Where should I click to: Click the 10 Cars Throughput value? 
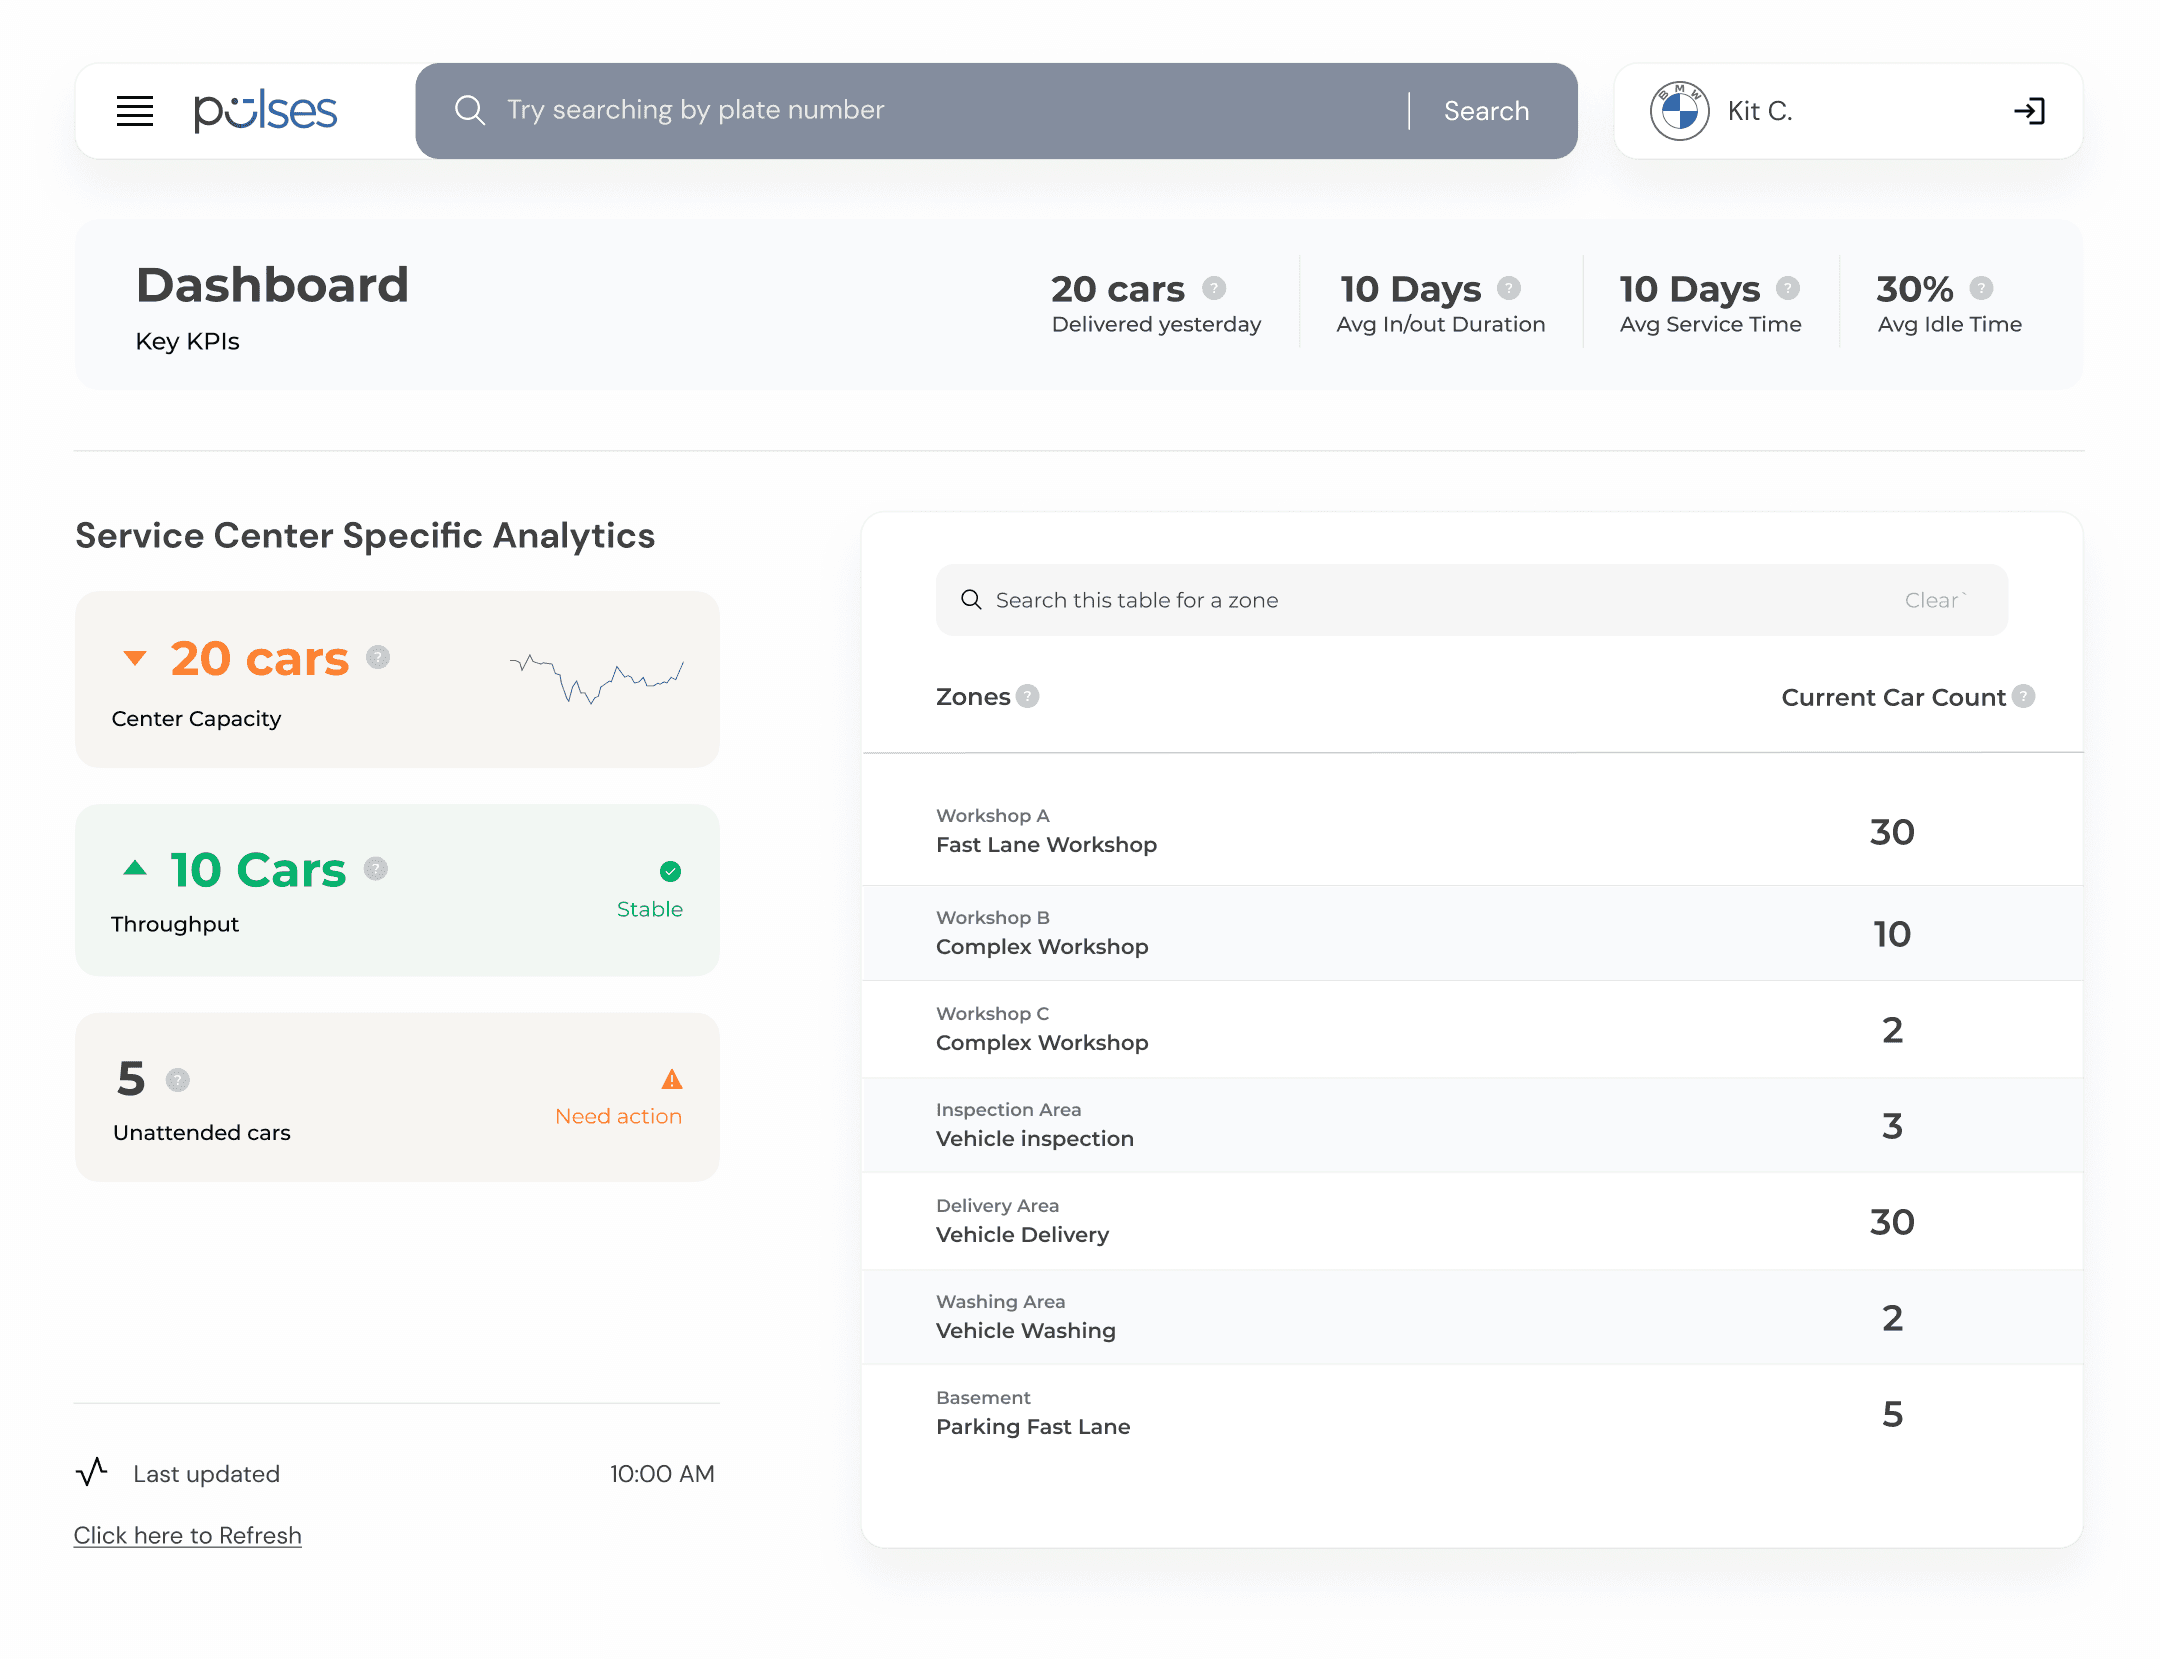(258, 869)
